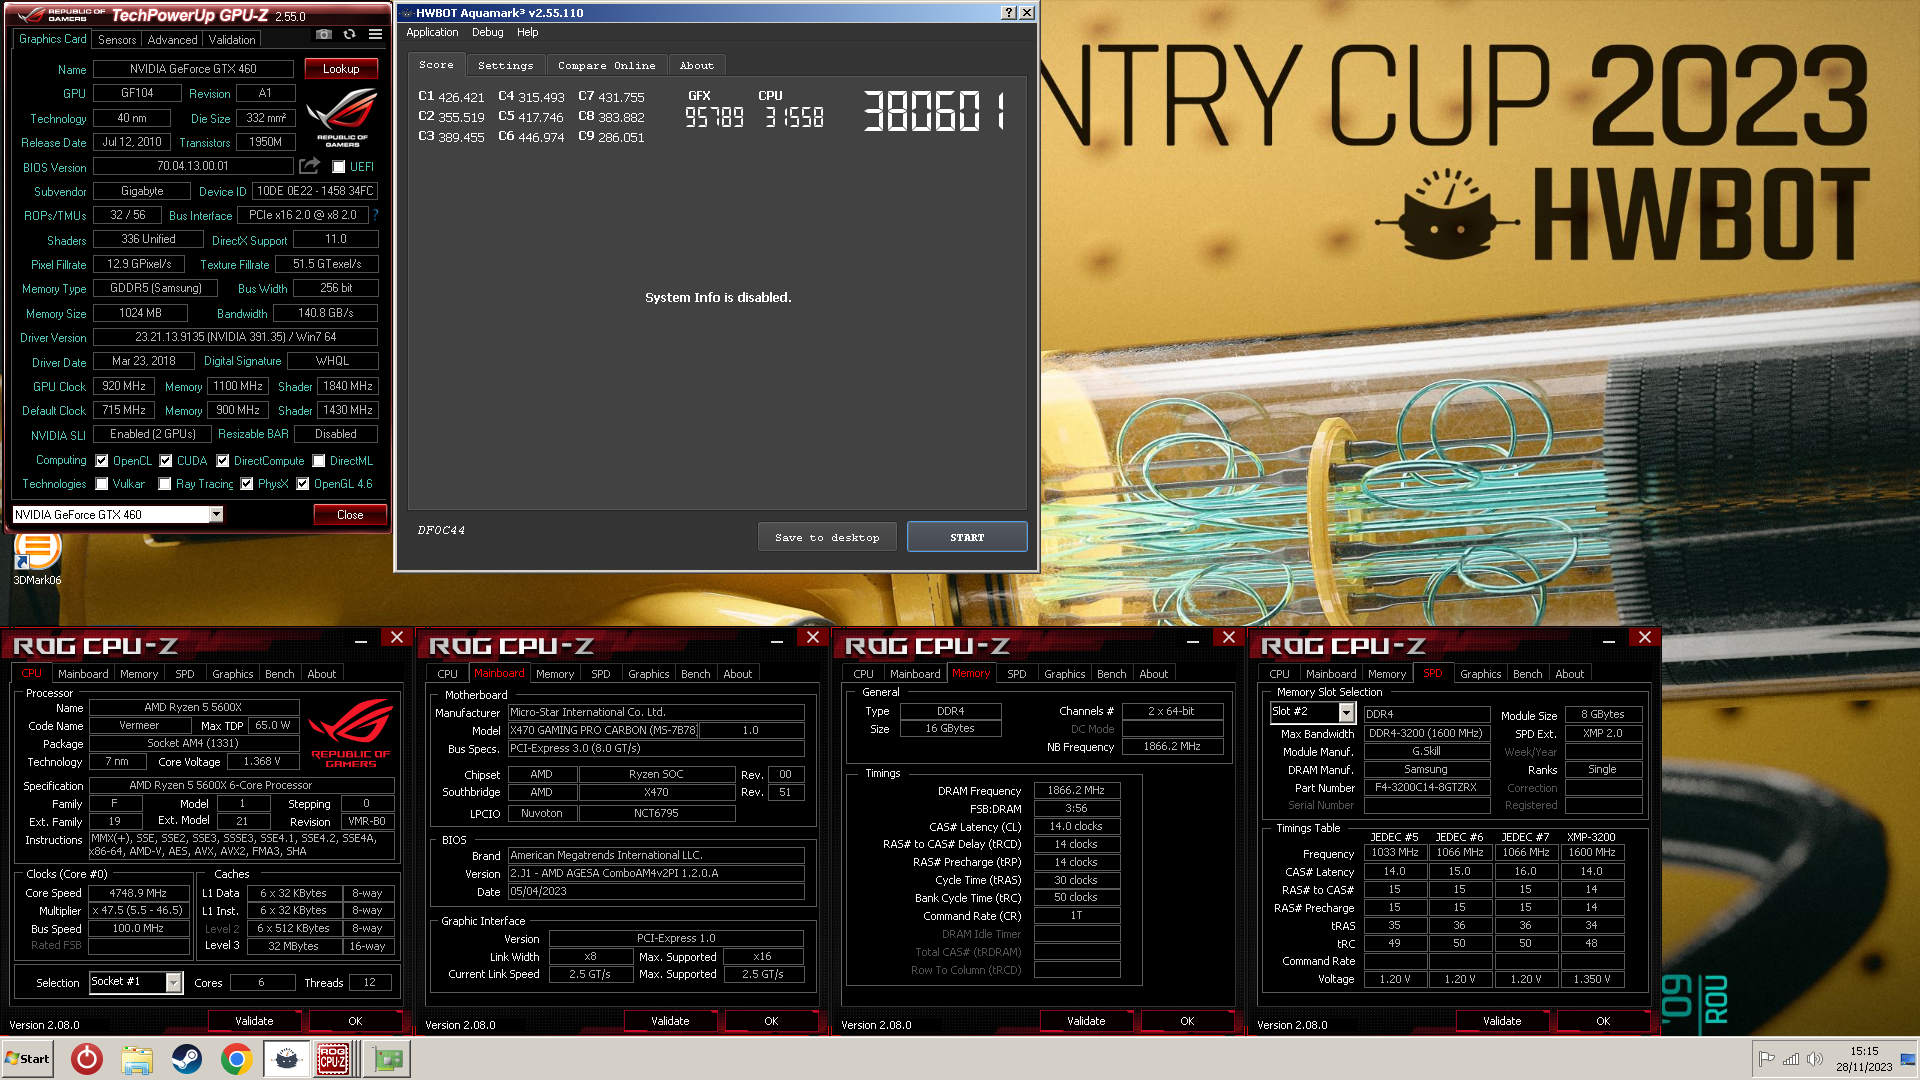The height and width of the screenshot is (1080, 1920).
Task: Click Validate in CPU-Z CPU window
Action: (254, 1021)
